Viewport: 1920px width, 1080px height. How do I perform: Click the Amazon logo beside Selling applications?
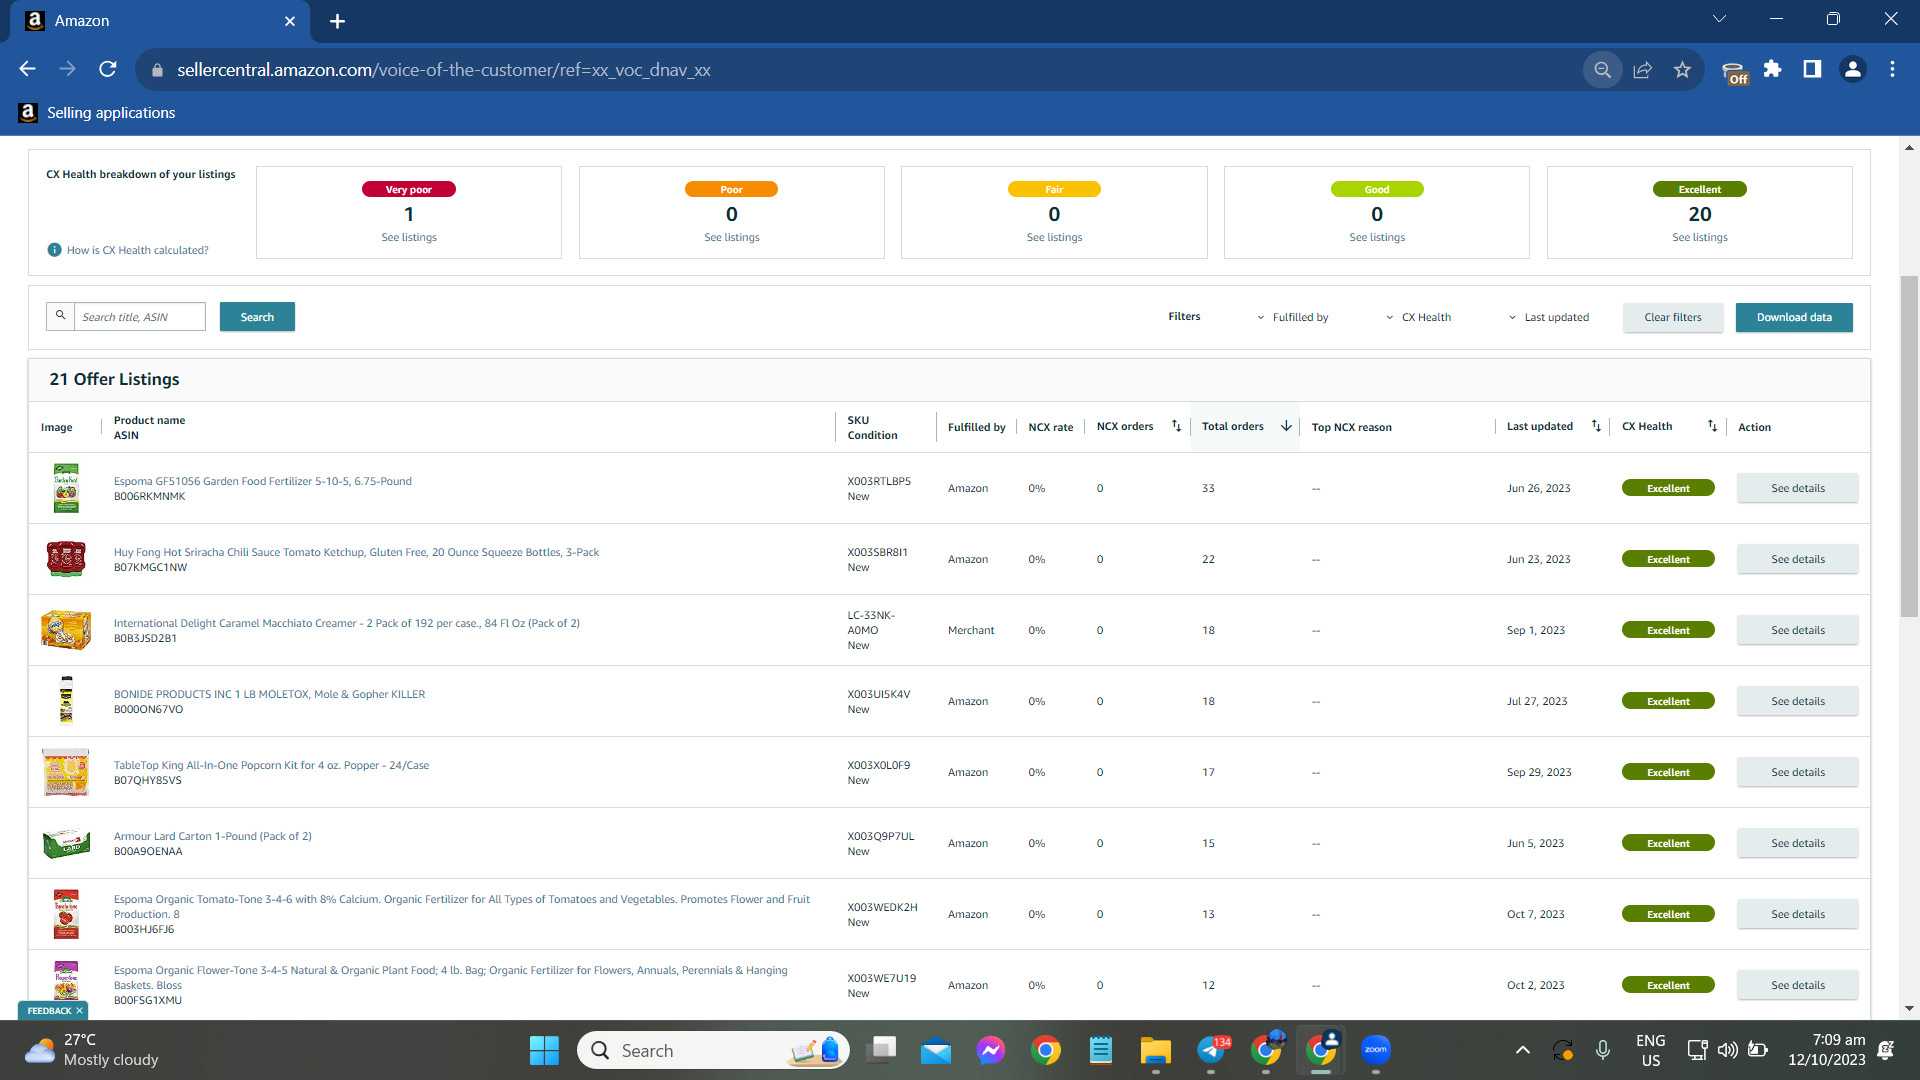(28, 113)
